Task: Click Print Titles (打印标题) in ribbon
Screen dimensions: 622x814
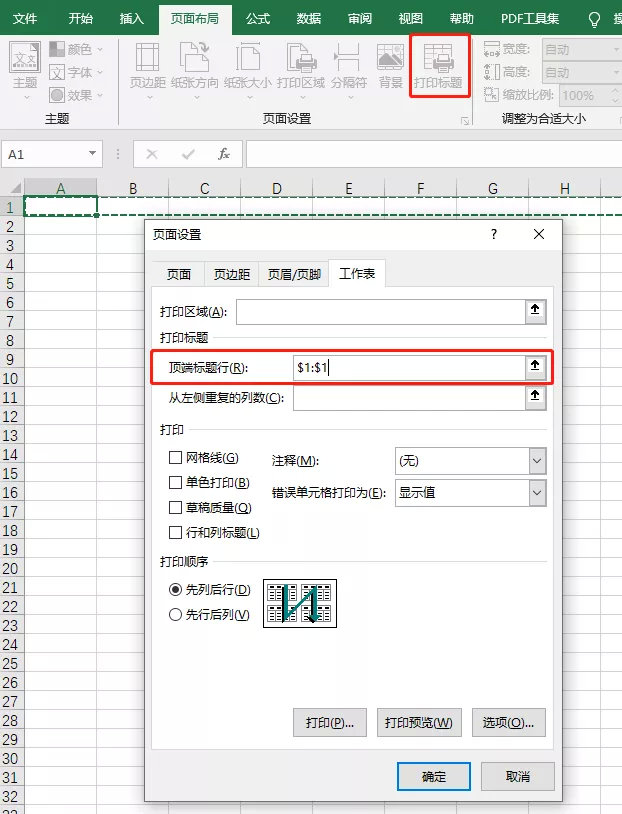Action: coord(439,66)
